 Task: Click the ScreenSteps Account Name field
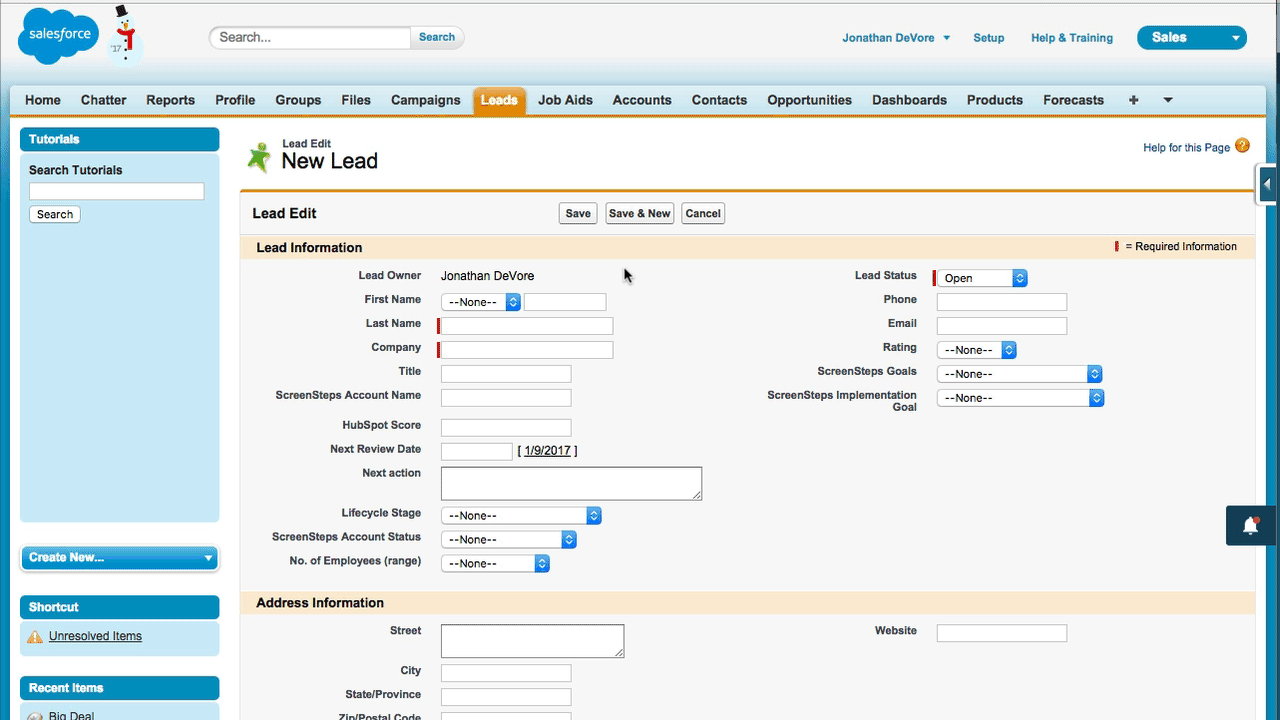click(x=506, y=398)
